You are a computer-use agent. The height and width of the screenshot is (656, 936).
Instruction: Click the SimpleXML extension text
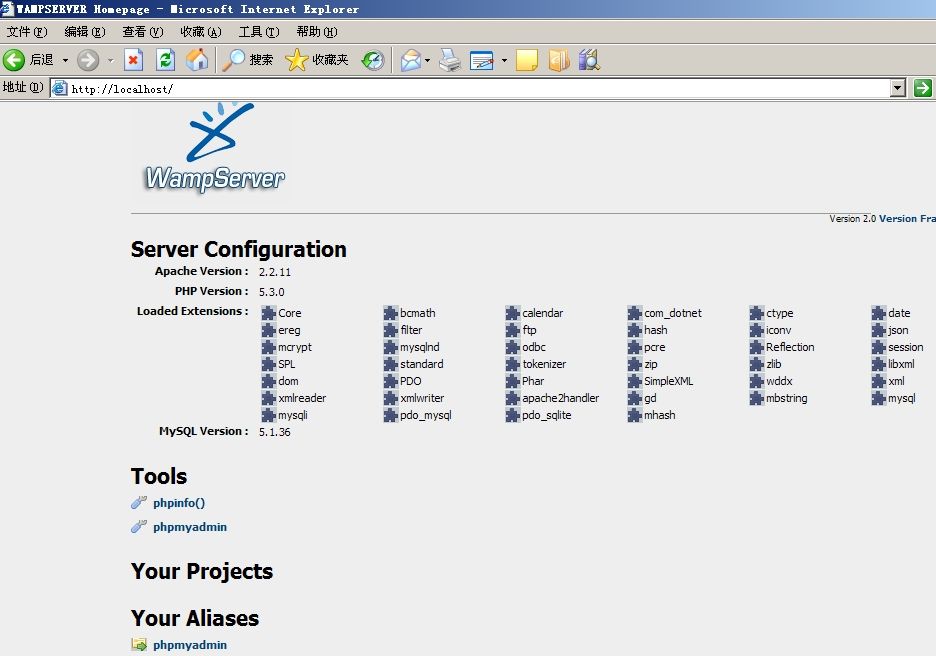(x=669, y=381)
